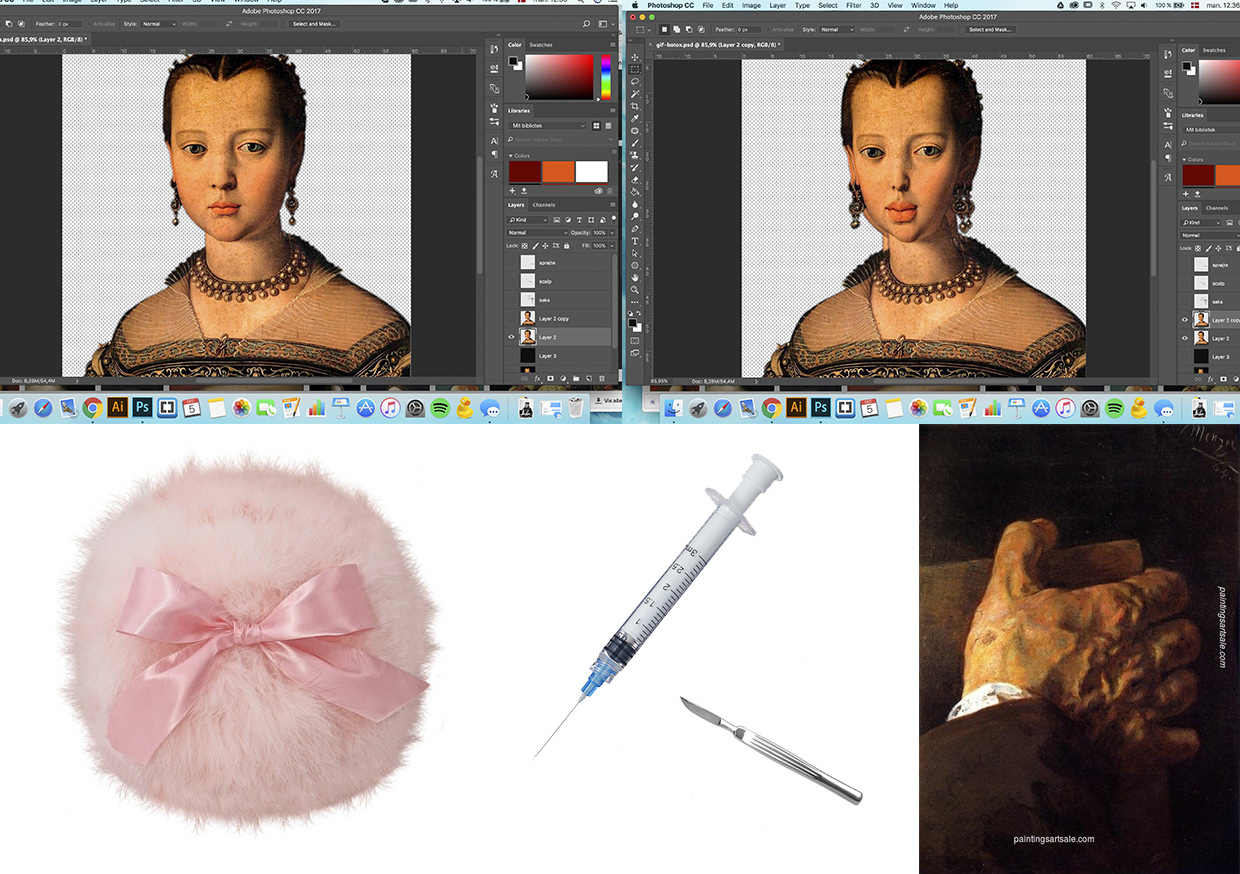
Task: Open Photoshop CC application menu in right window
Action: click(670, 5)
